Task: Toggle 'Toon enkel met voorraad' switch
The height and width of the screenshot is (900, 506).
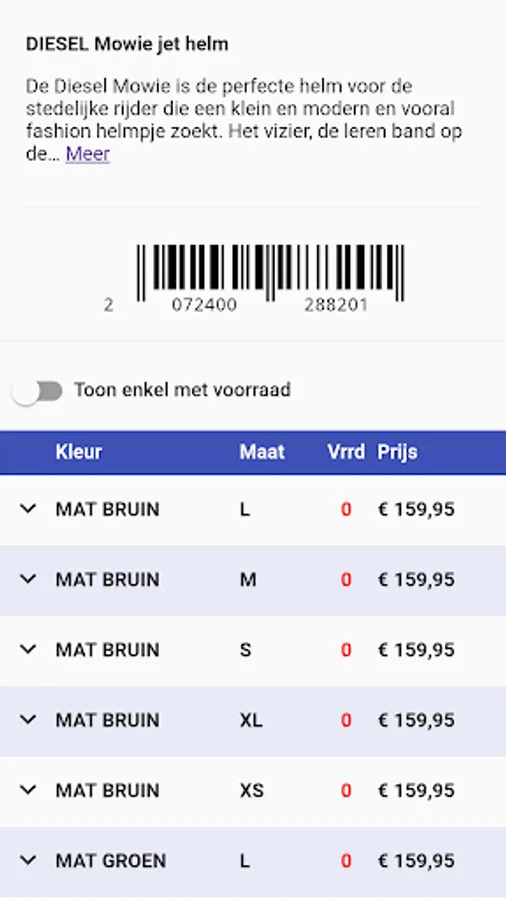Action: pos(37,391)
